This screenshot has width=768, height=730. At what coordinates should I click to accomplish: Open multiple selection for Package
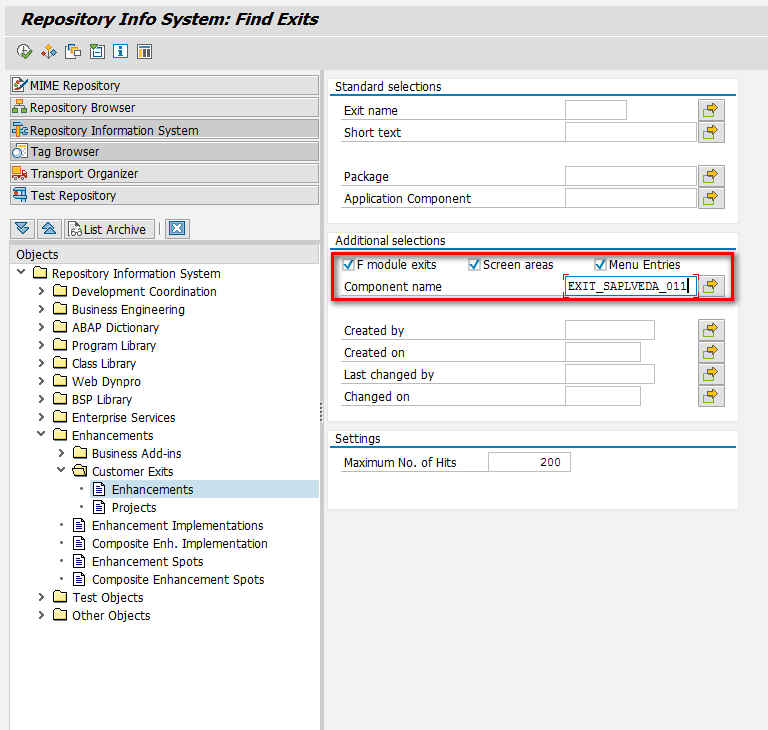tap(711, 176)
